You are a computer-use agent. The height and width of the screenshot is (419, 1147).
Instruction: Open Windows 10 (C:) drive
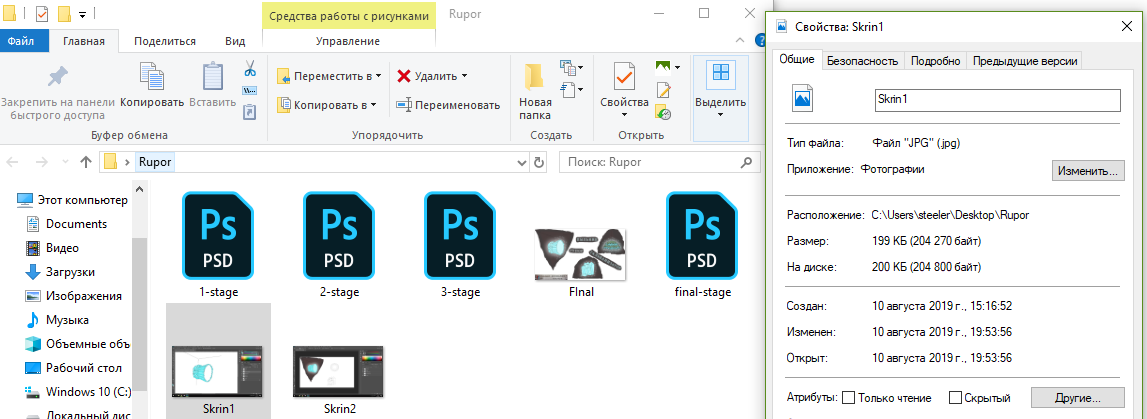(77, 391)
